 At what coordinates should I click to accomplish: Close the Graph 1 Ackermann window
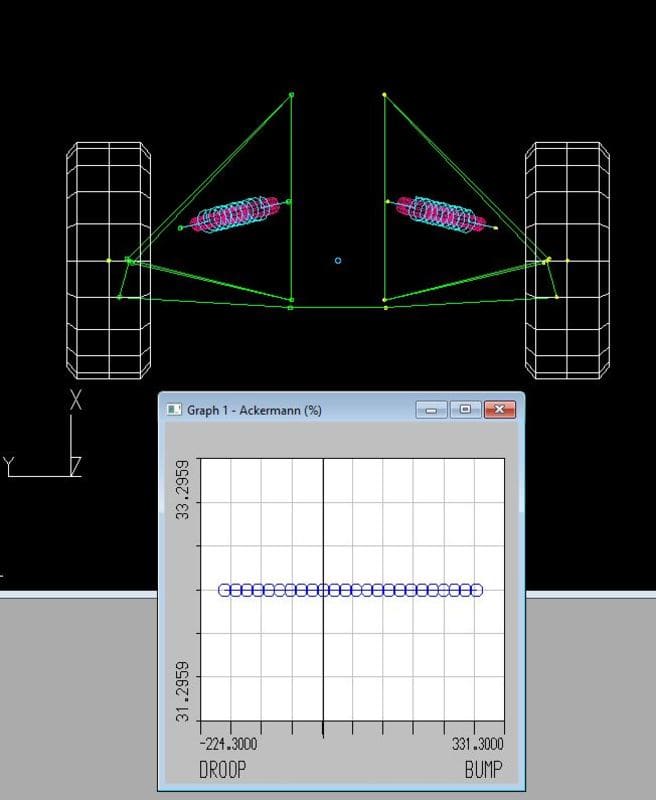(x=499, y=410)
